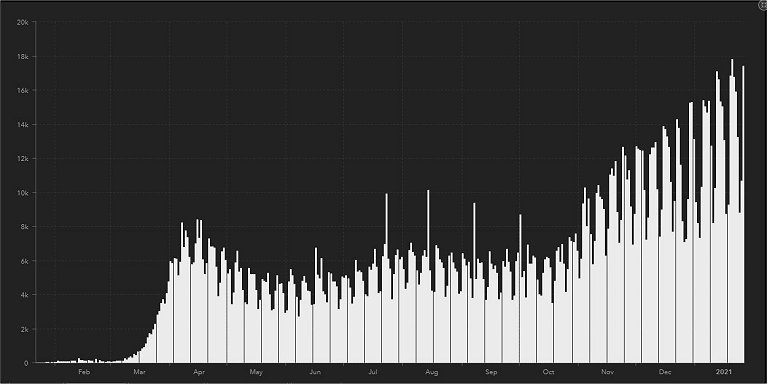Viewport: 768px width, 384px height.
Task: Click the tall spike bar in July
Action: pos(386,278)
